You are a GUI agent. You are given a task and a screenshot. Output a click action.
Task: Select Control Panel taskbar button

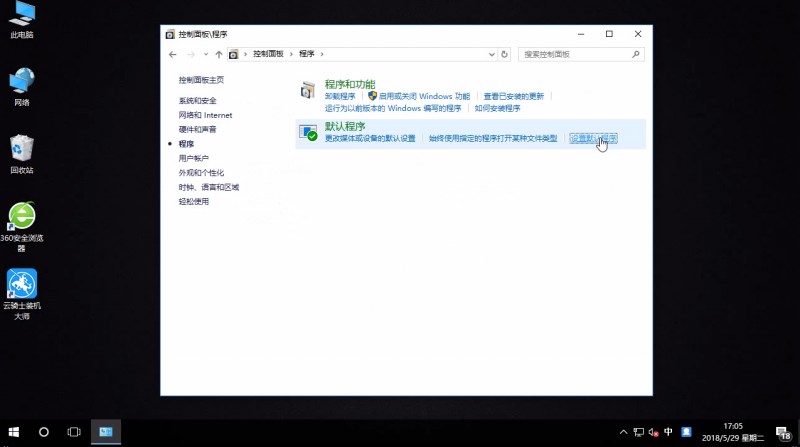point(106,432)
